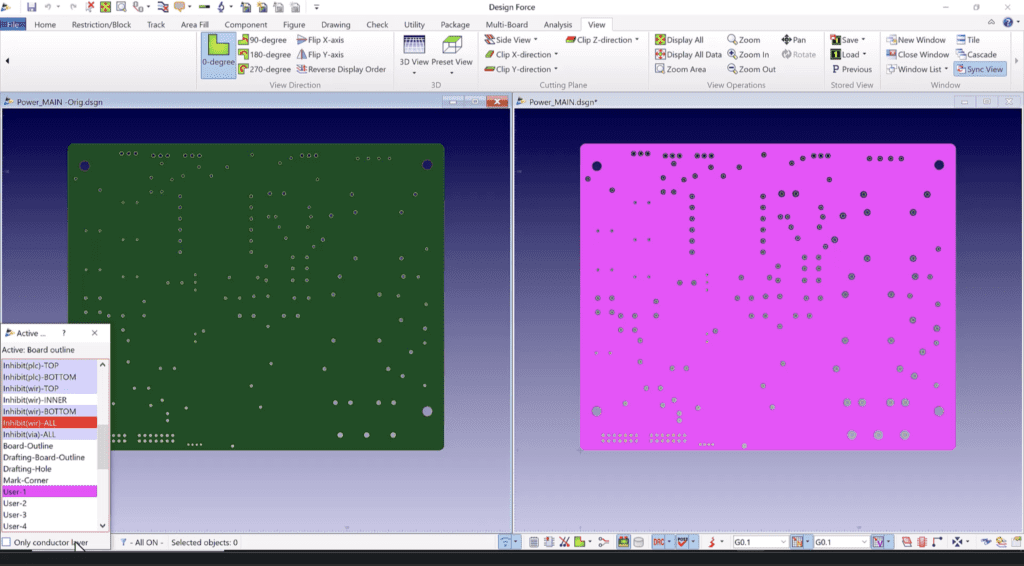Close the Power_MAIN -Orig.dsgn window
1024x566 pixels.
click(497, 102)
